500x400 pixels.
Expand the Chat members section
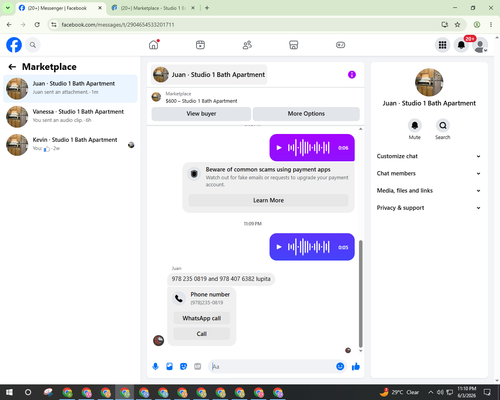click(x=429, y=173)
